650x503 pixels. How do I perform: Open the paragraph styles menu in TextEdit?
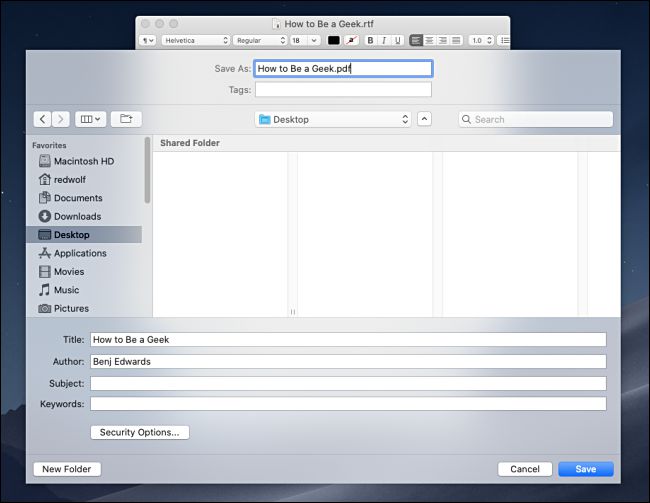tap(148, 40)
